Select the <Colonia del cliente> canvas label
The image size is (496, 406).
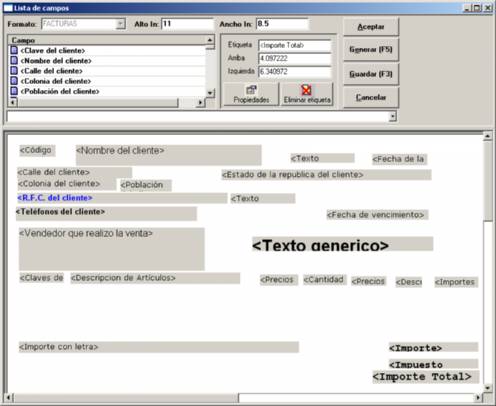(67, 184)
